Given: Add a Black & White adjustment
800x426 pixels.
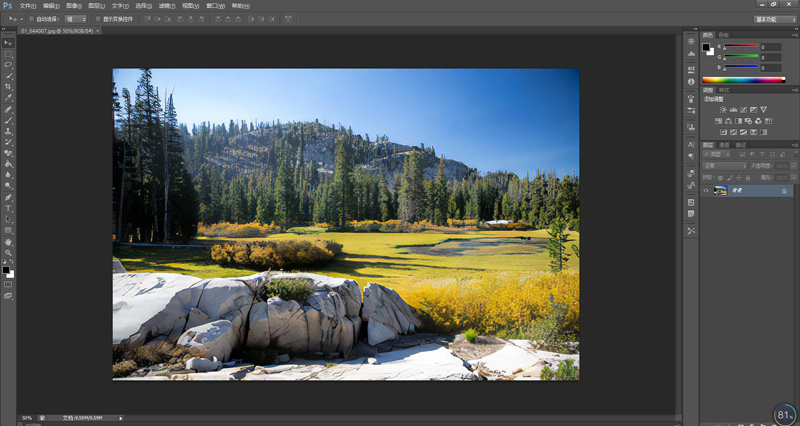Looking at the screenshot, I should [738, 121].
